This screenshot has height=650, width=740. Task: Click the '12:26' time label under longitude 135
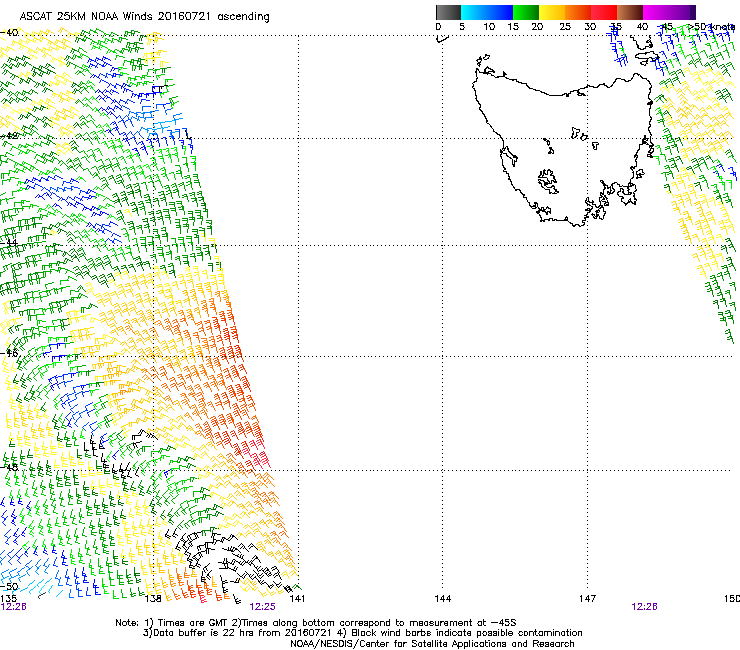pos(14,607)
